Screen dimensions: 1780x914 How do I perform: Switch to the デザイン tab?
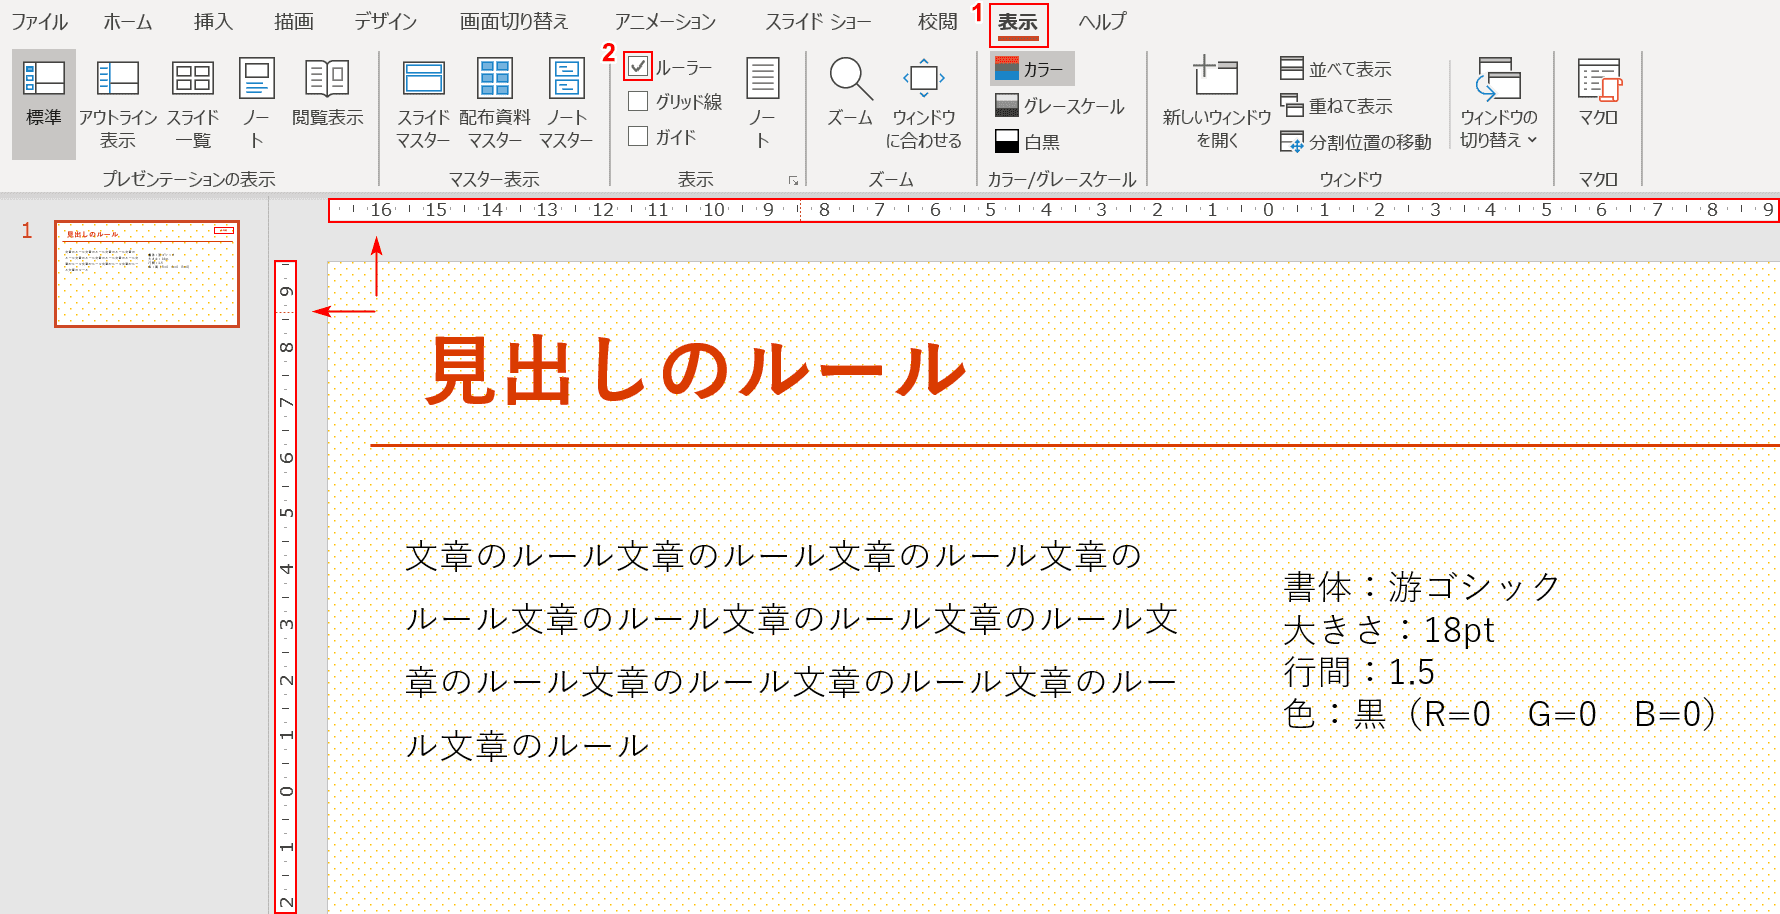[385, 22]
